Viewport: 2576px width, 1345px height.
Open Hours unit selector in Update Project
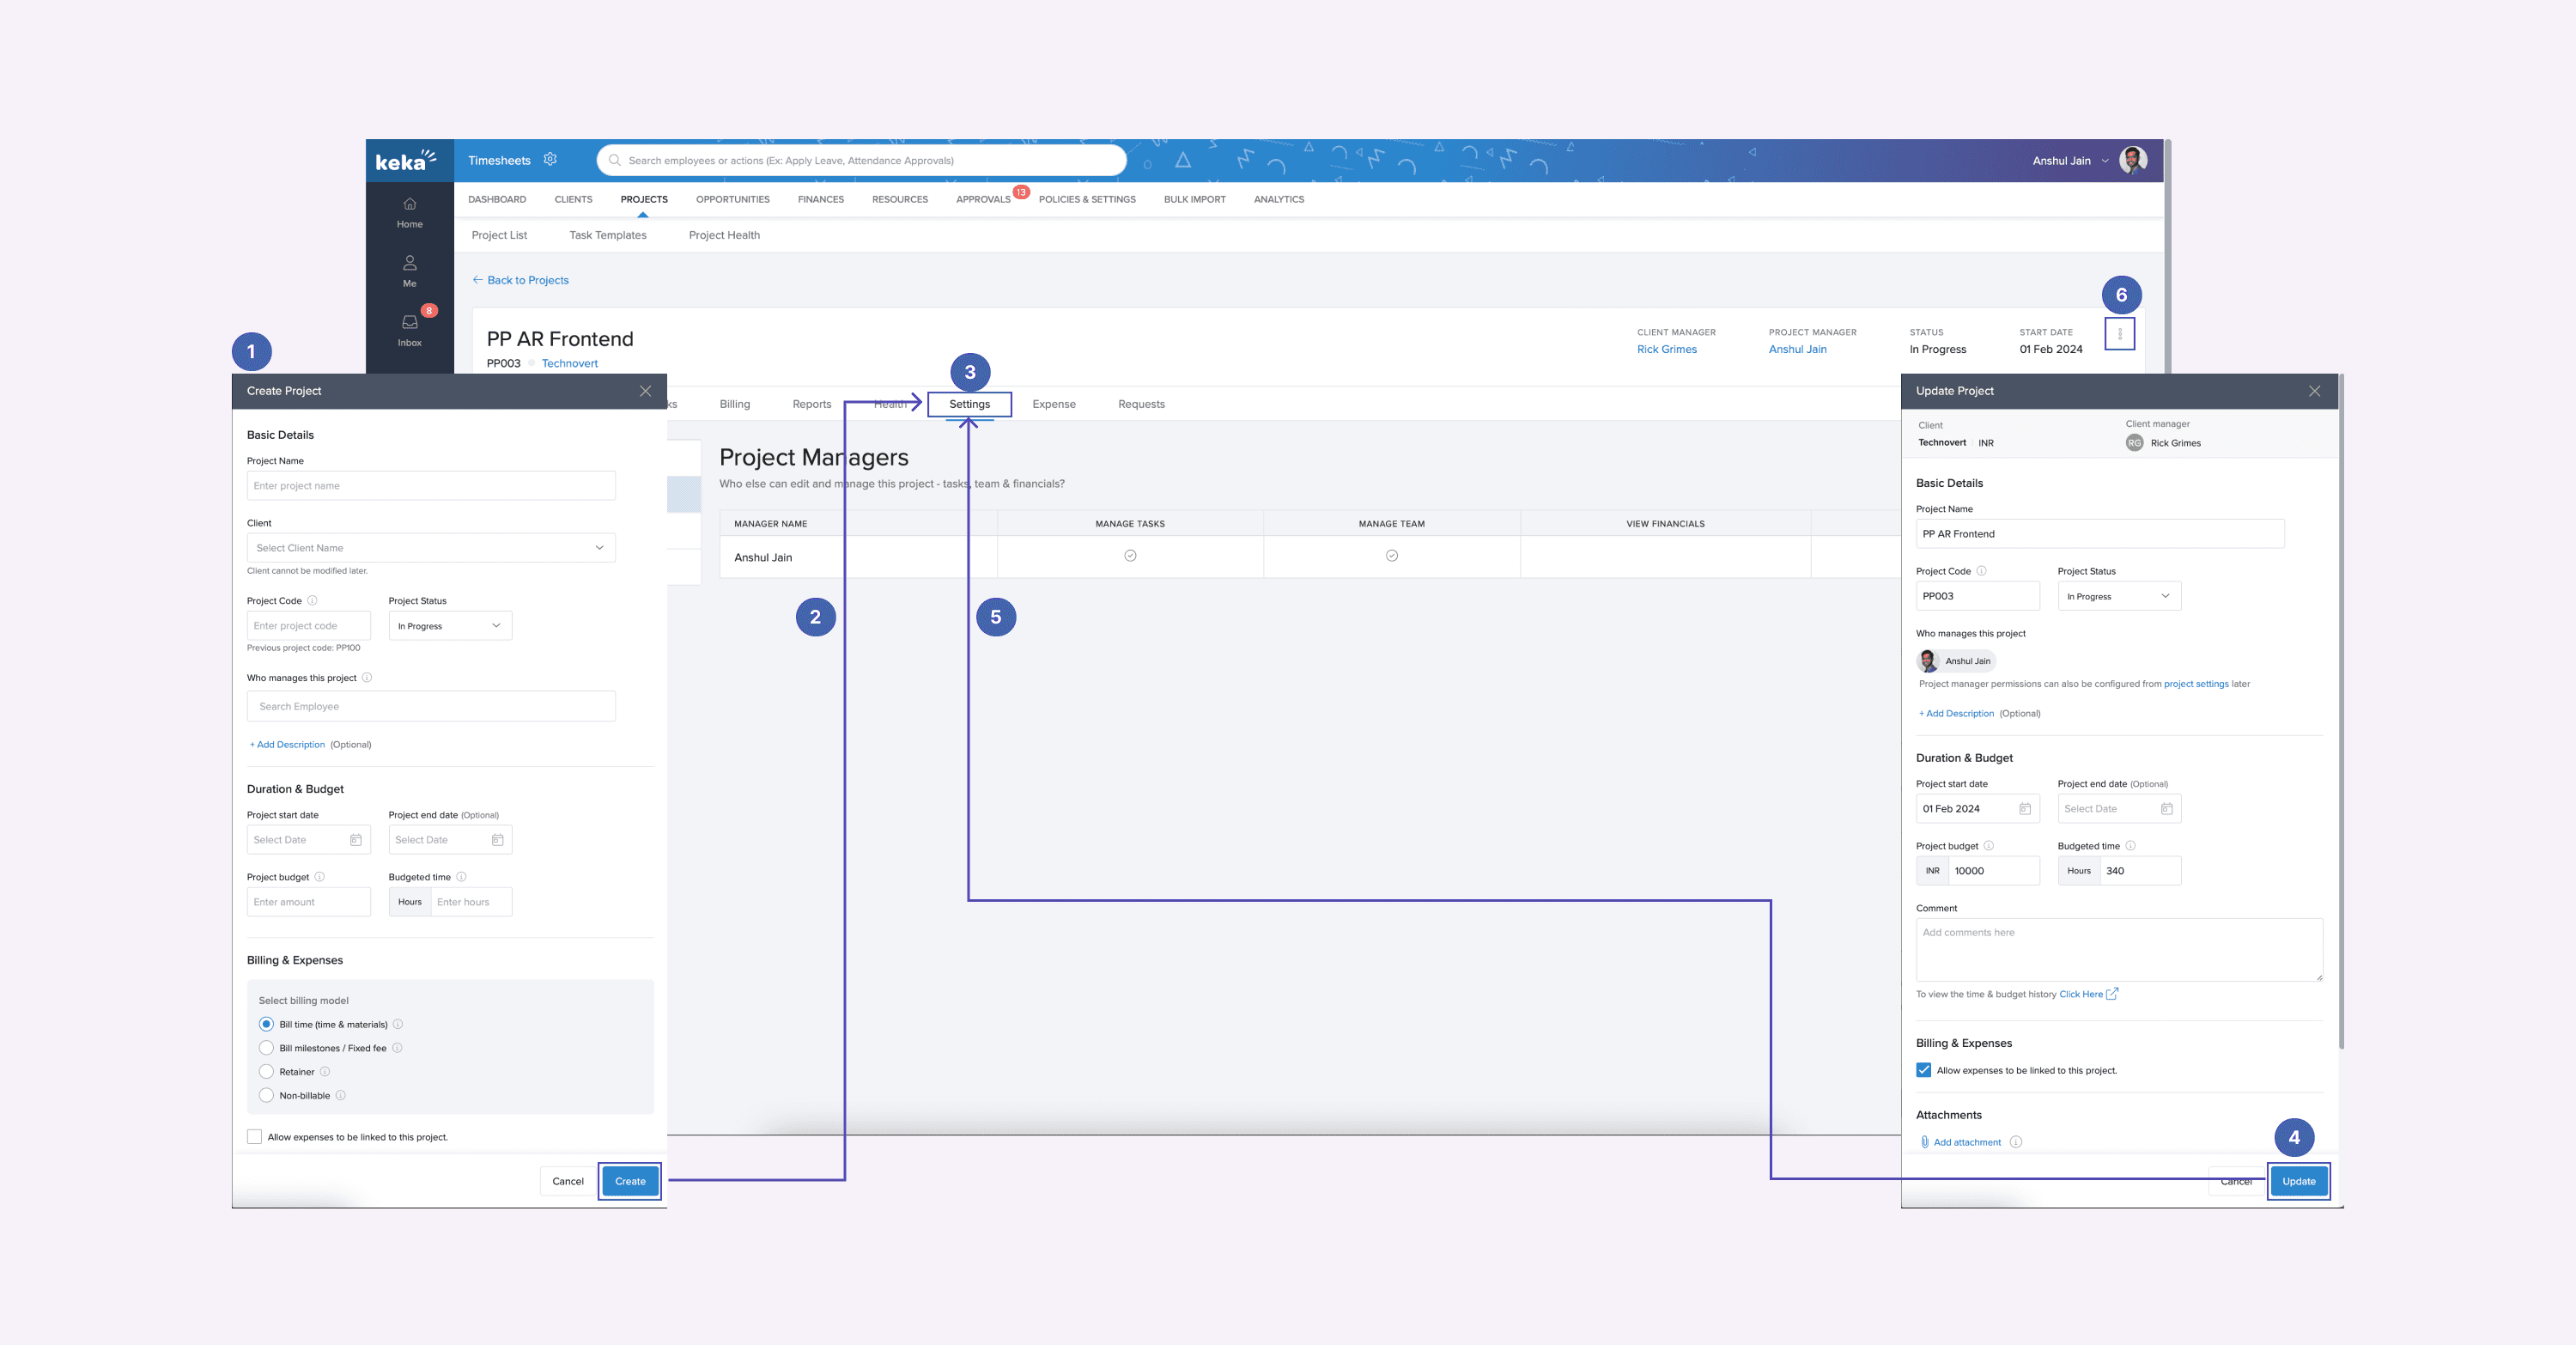2079,871
